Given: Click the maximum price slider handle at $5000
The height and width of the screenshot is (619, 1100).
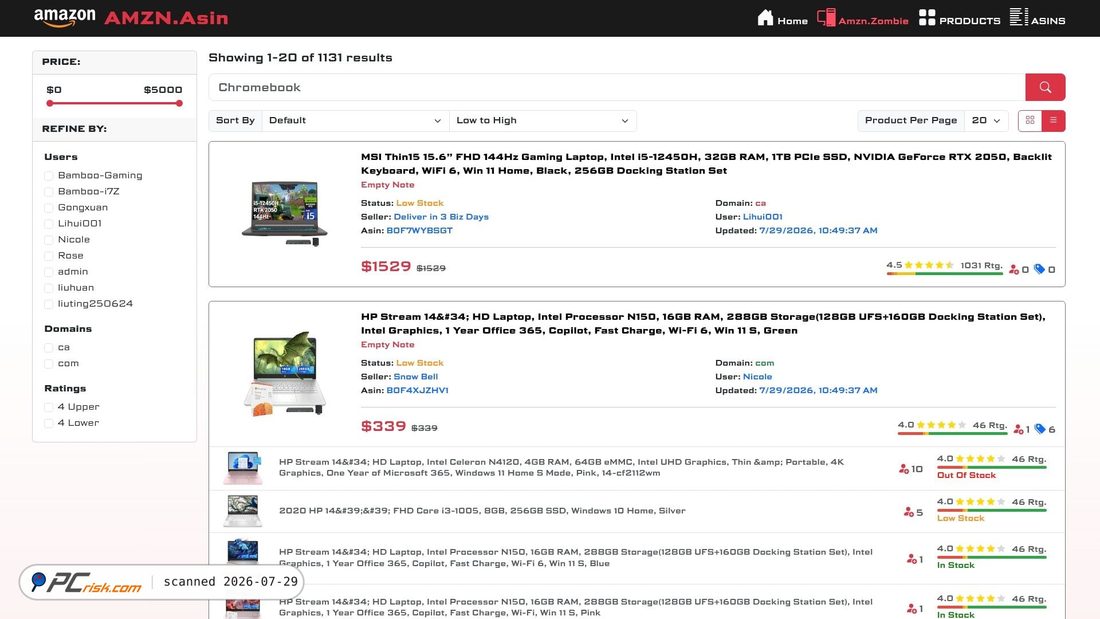Looking at the screenshot, I should (180, 103).
